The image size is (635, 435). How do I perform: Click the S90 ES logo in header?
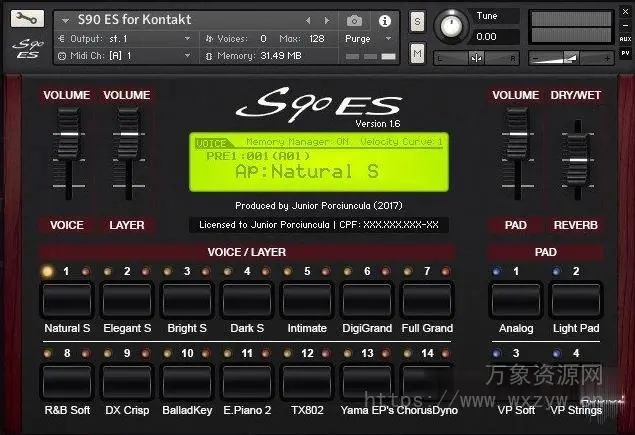click(28, 49)
